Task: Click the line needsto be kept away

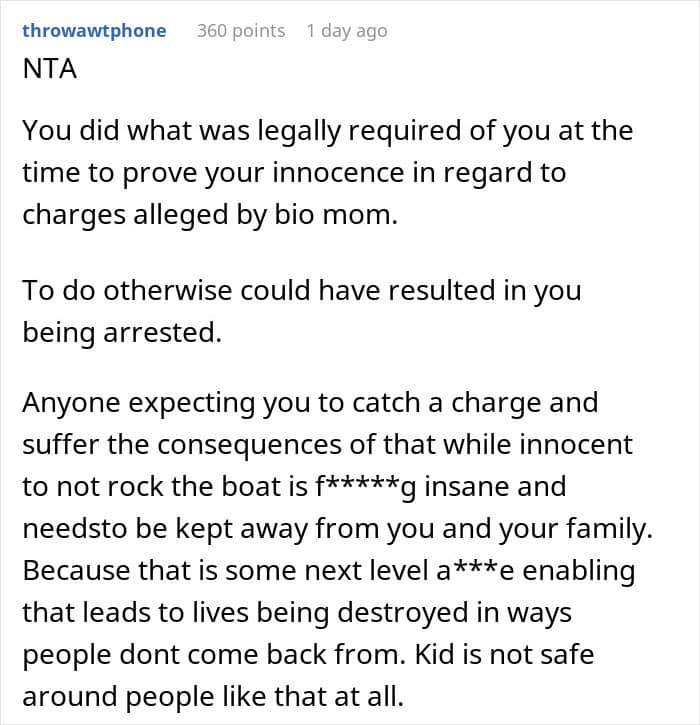Action: pos(338,529)
